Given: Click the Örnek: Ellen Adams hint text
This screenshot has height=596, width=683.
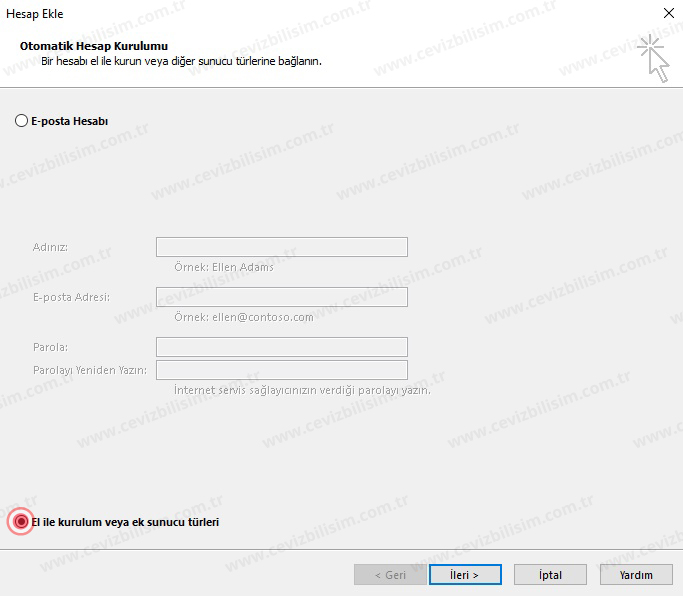Looking at the screenshot, I should click(223, 267).
